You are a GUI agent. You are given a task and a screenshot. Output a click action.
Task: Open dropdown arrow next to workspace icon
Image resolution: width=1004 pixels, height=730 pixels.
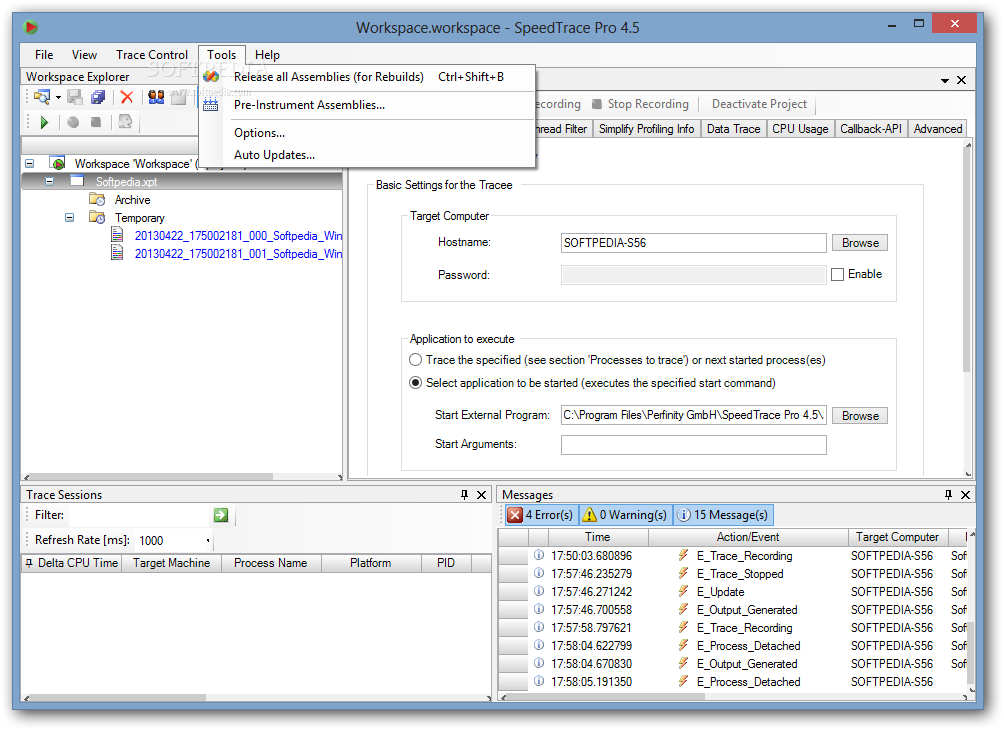[58, 97]
